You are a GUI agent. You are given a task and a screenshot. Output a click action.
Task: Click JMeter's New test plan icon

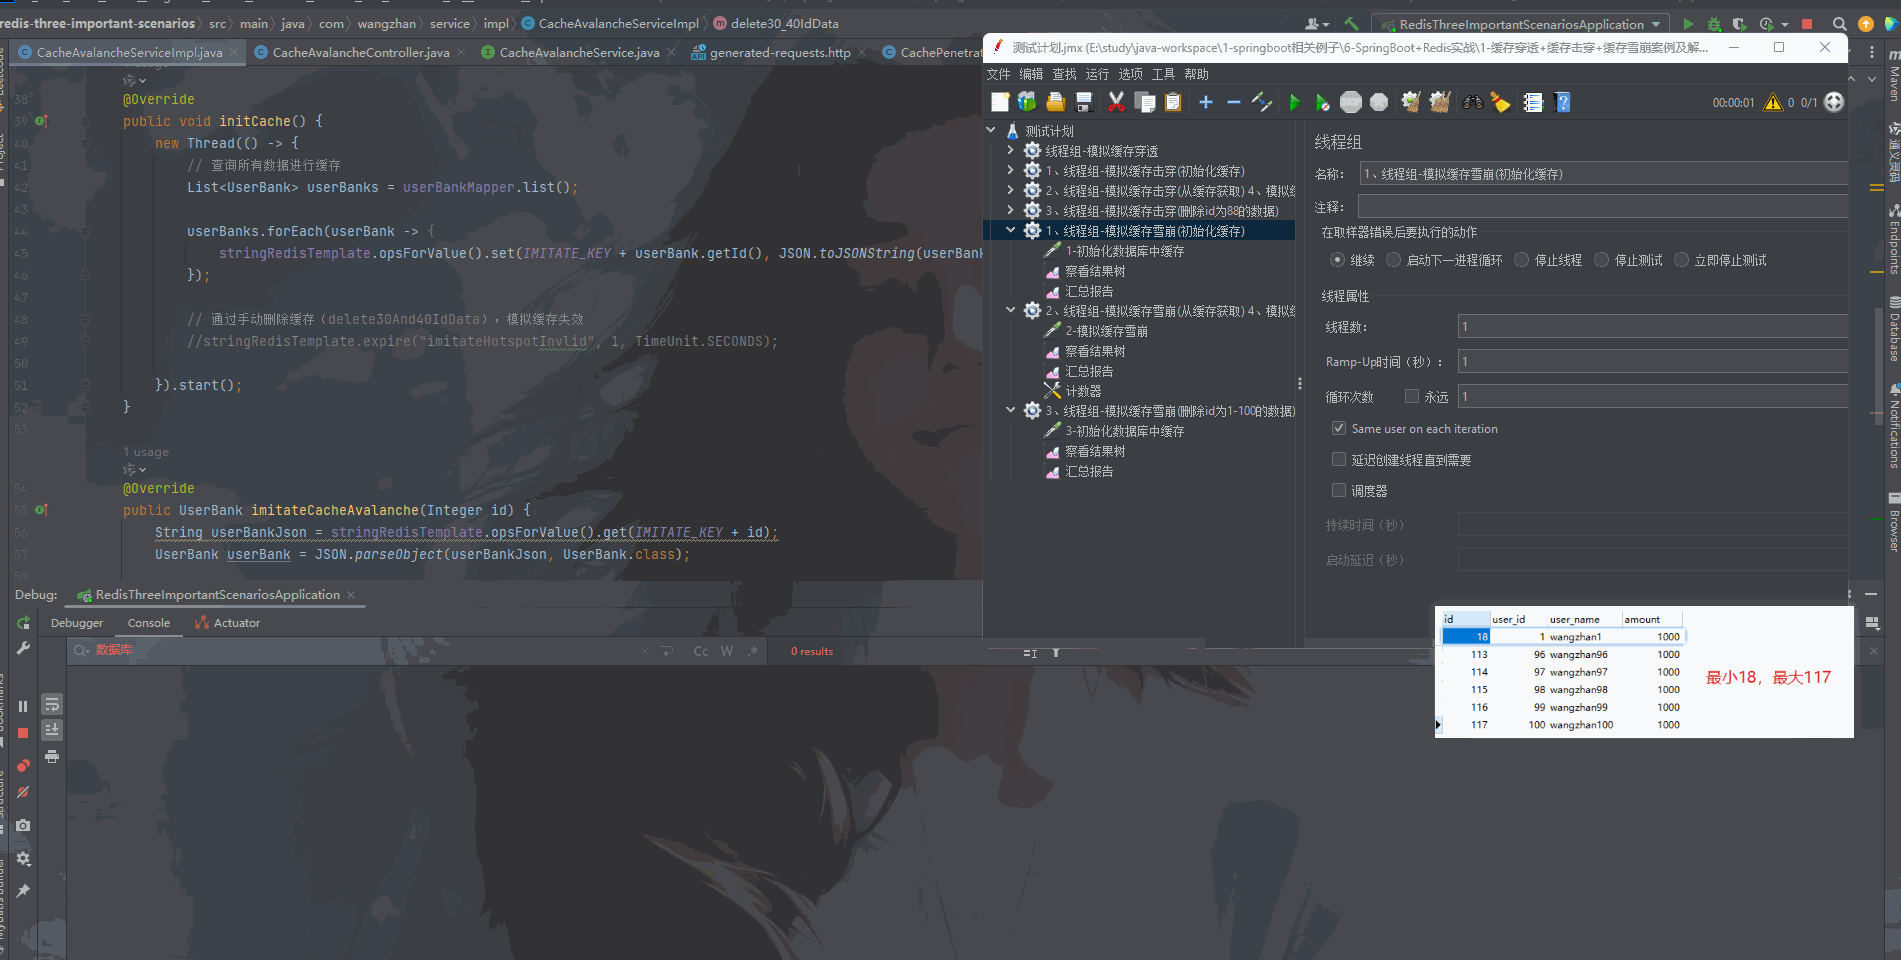coord(1000,102)
